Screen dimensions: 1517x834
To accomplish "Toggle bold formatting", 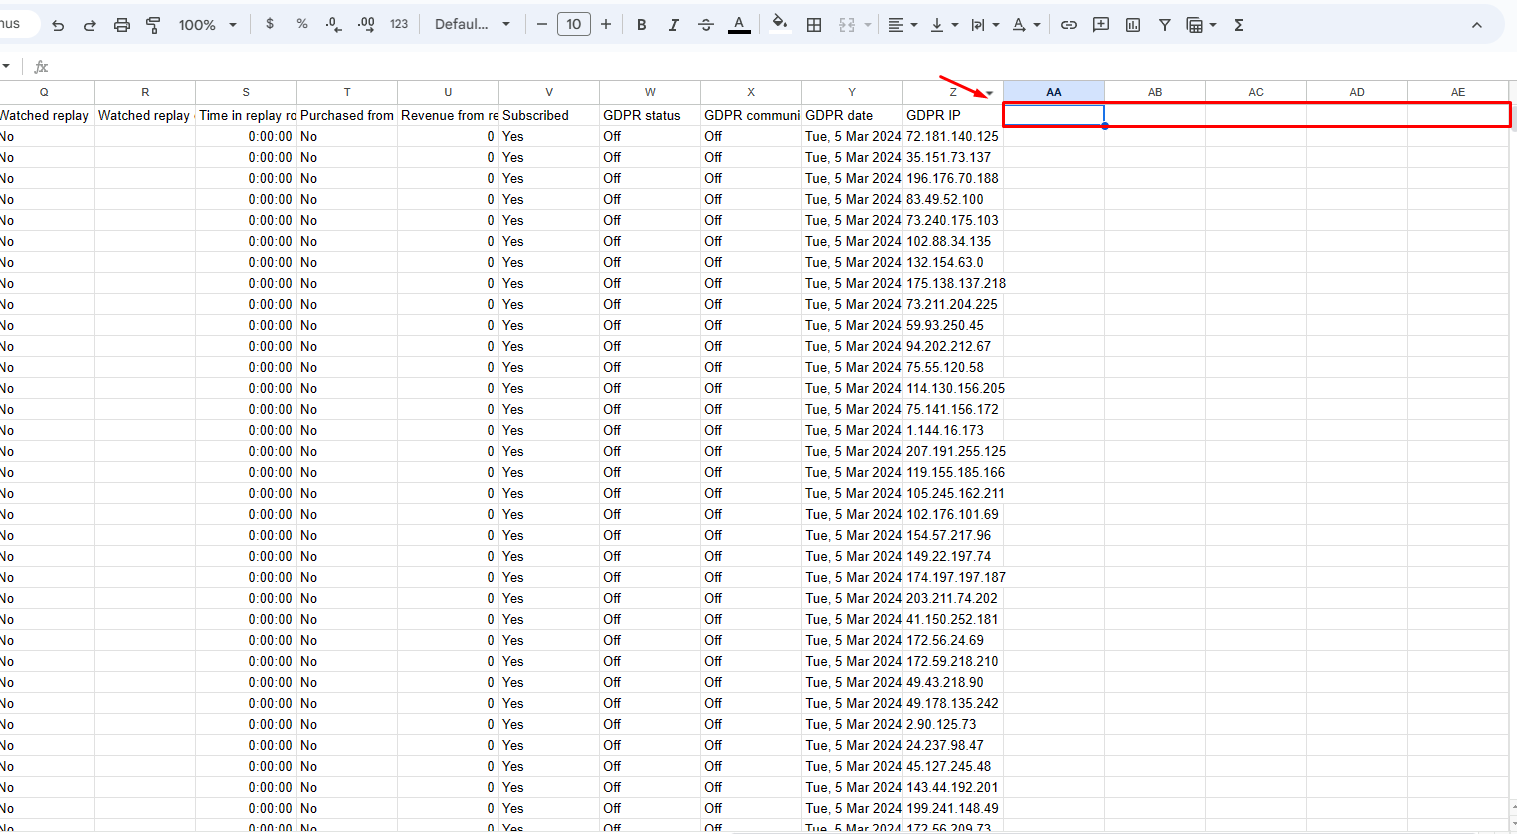I will coord(641,24).
